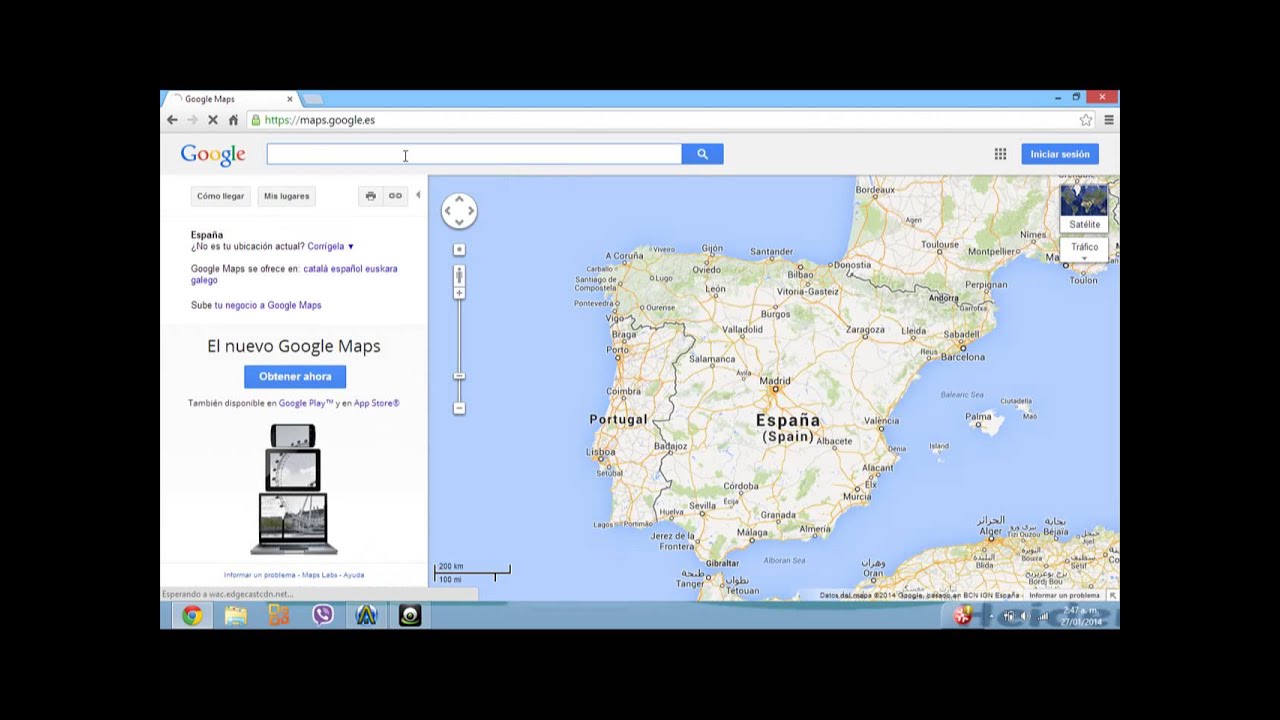Open Cómo llegar directions
This screenshot has height=720, width=1280.
coord(220,196)
